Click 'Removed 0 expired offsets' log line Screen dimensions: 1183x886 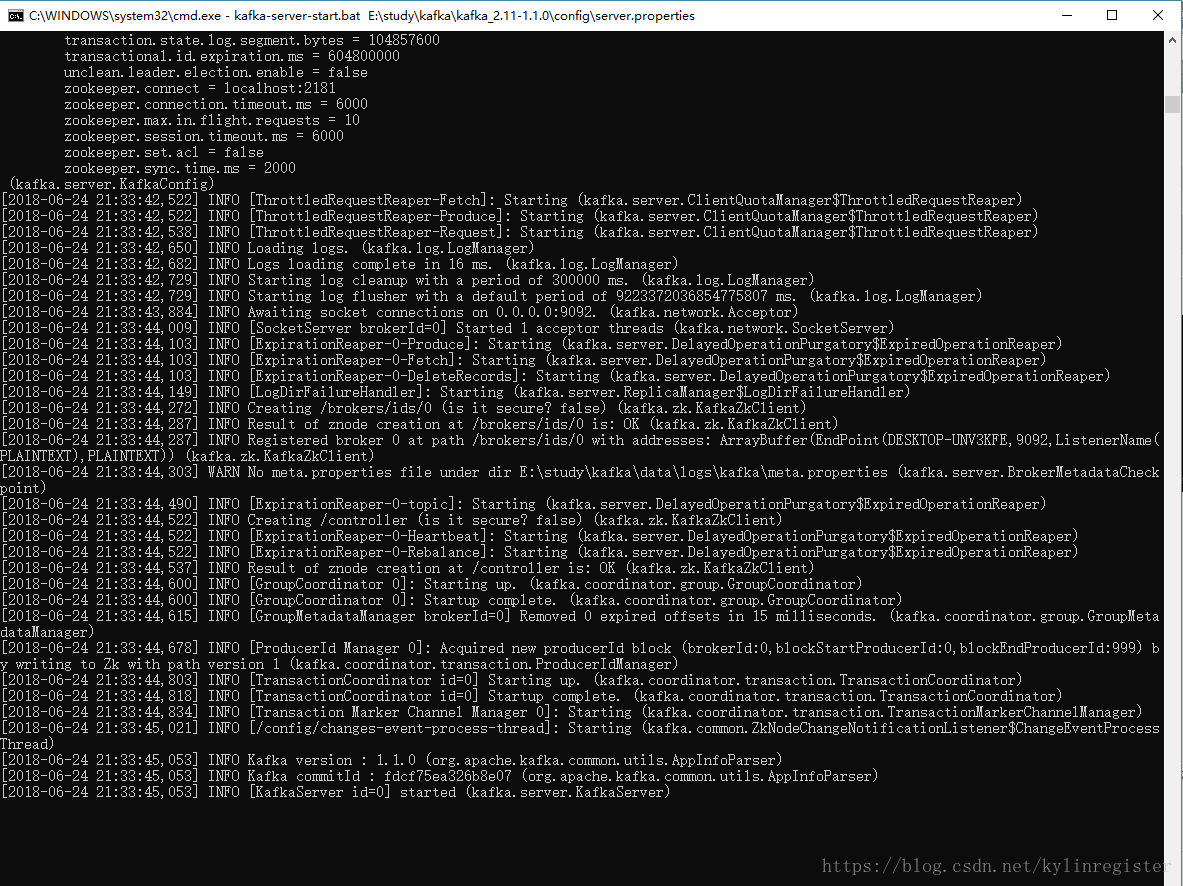(580, 624)
